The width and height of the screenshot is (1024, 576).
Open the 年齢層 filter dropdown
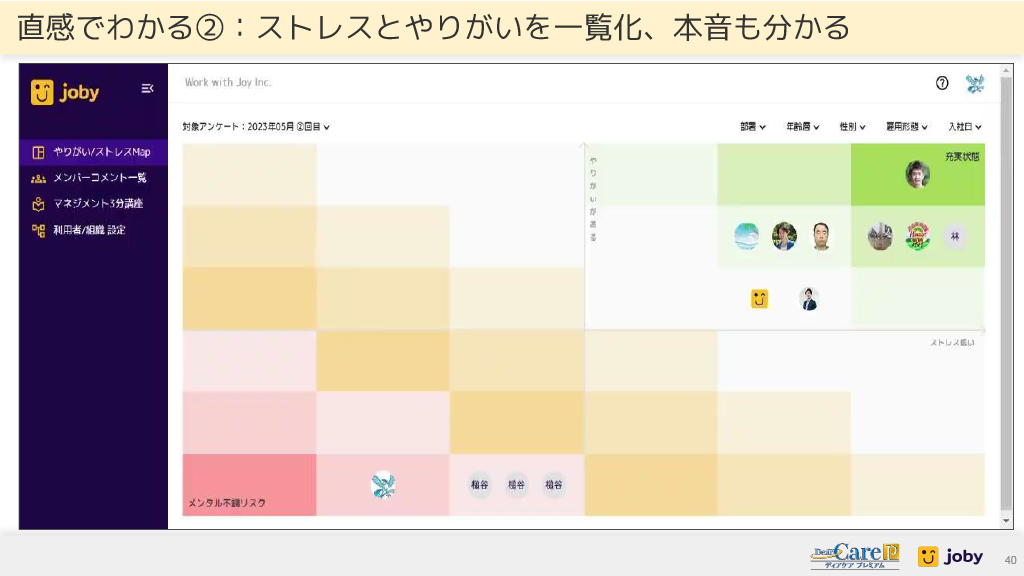click(x=802, y=127)
